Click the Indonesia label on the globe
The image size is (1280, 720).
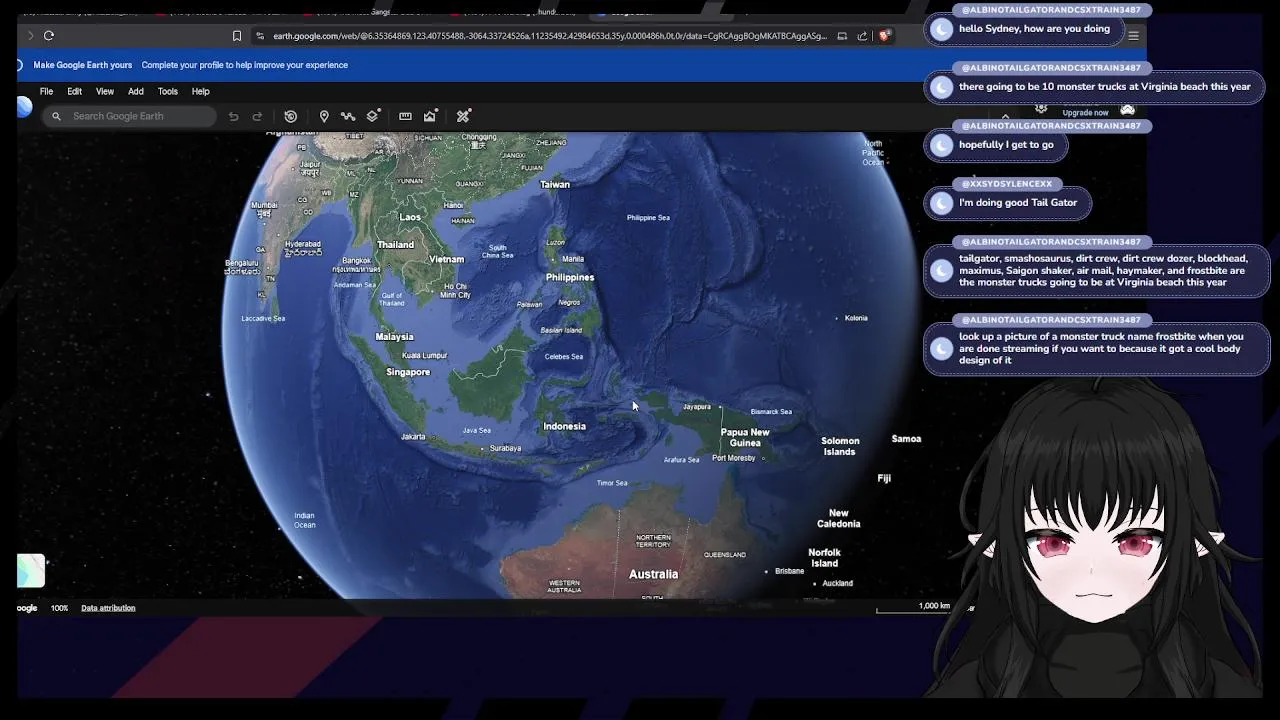click(x=564, y=426)
